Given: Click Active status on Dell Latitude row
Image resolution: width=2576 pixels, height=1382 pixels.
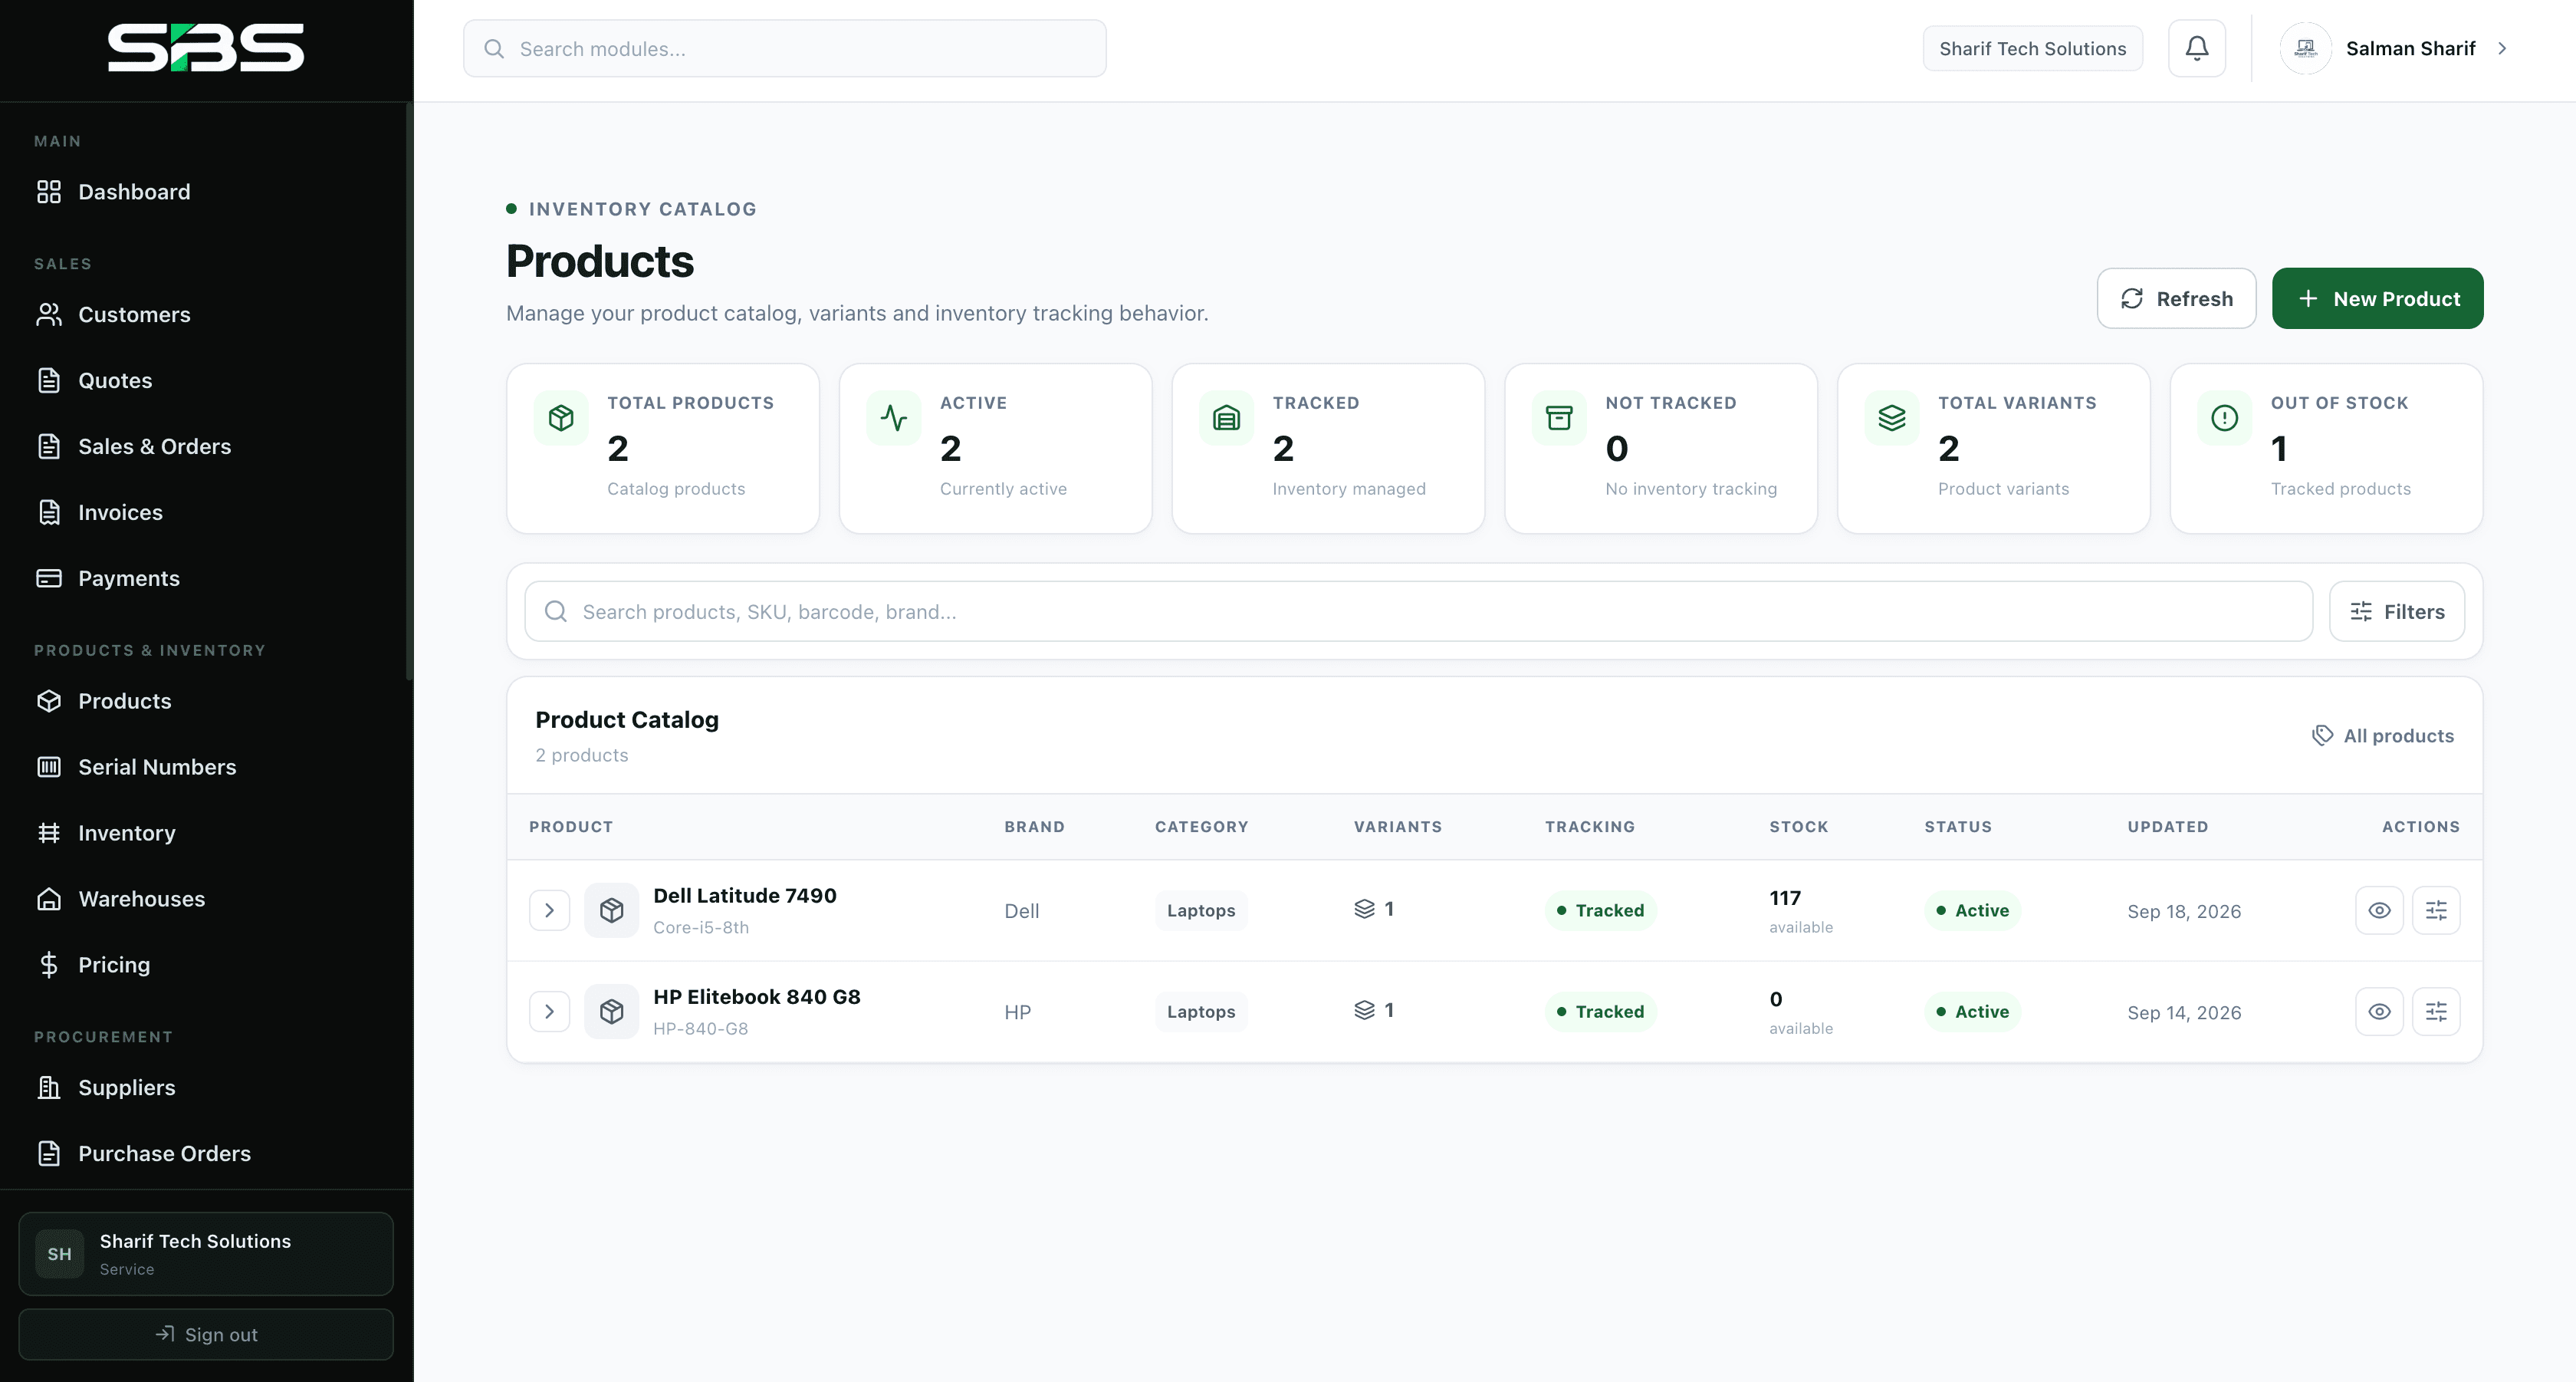Looking at the screenshot, I should (1972, 910).
